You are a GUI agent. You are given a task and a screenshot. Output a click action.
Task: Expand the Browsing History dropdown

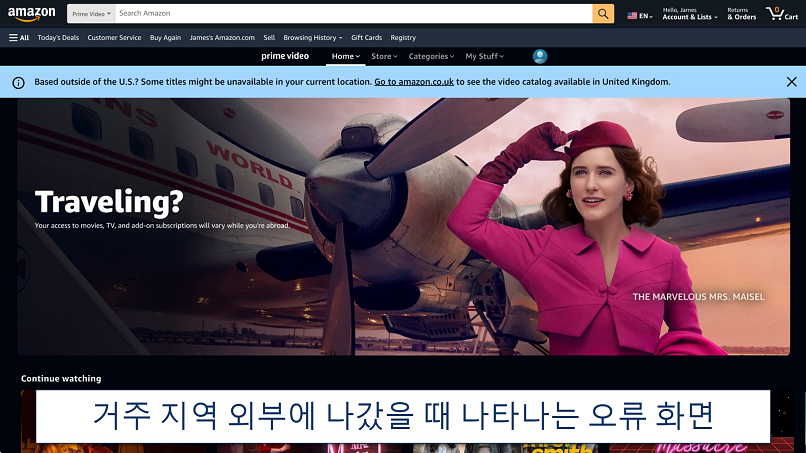[312, 37]
